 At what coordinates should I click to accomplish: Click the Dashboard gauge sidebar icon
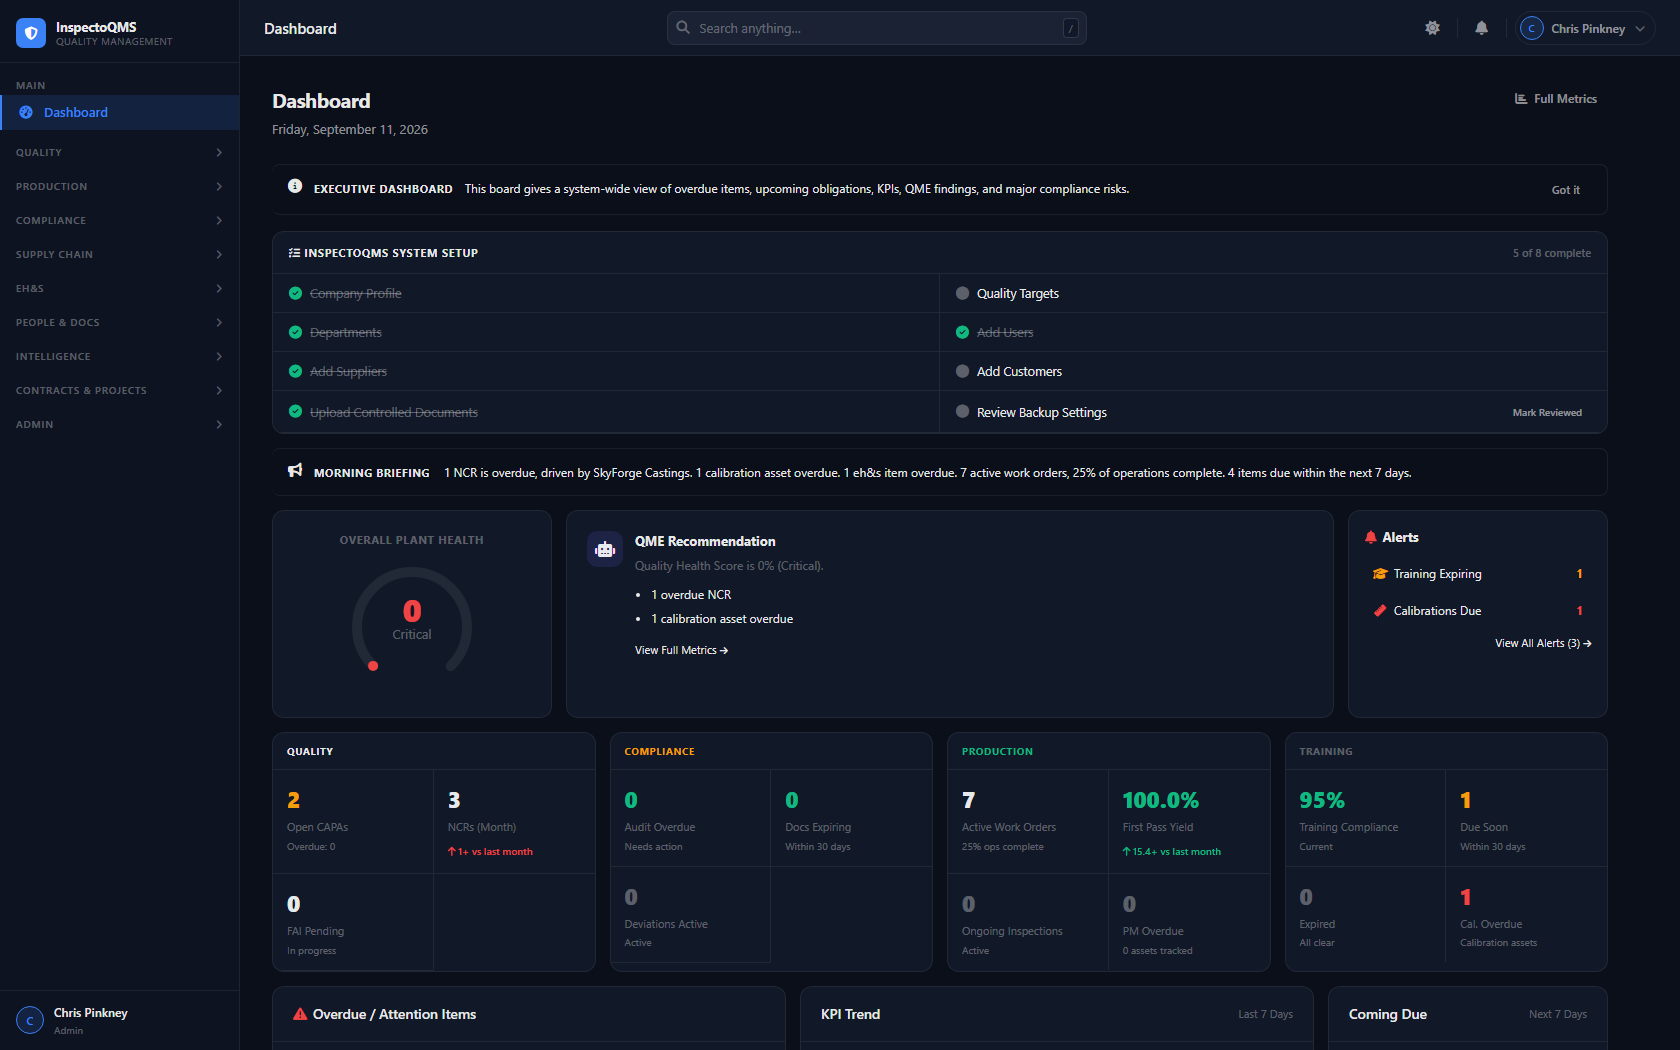pyautogui.click(x=26, y=112)
